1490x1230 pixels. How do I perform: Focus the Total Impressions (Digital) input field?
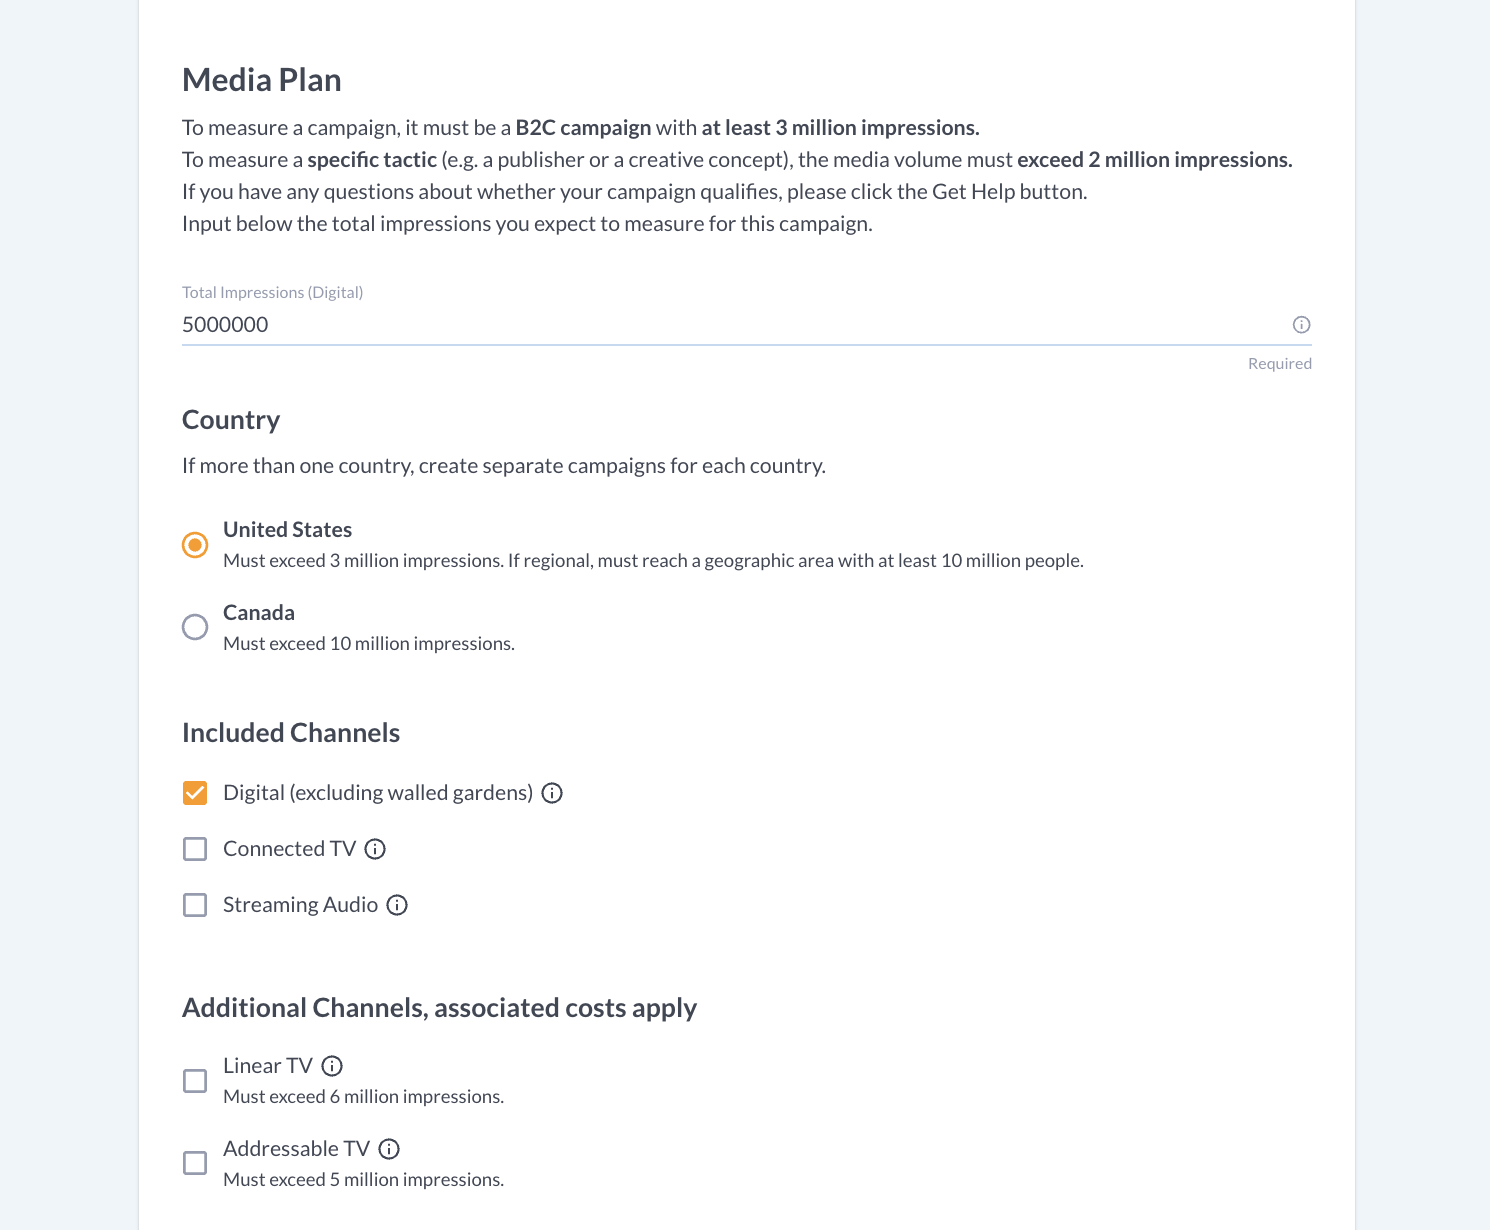(730, 324)
